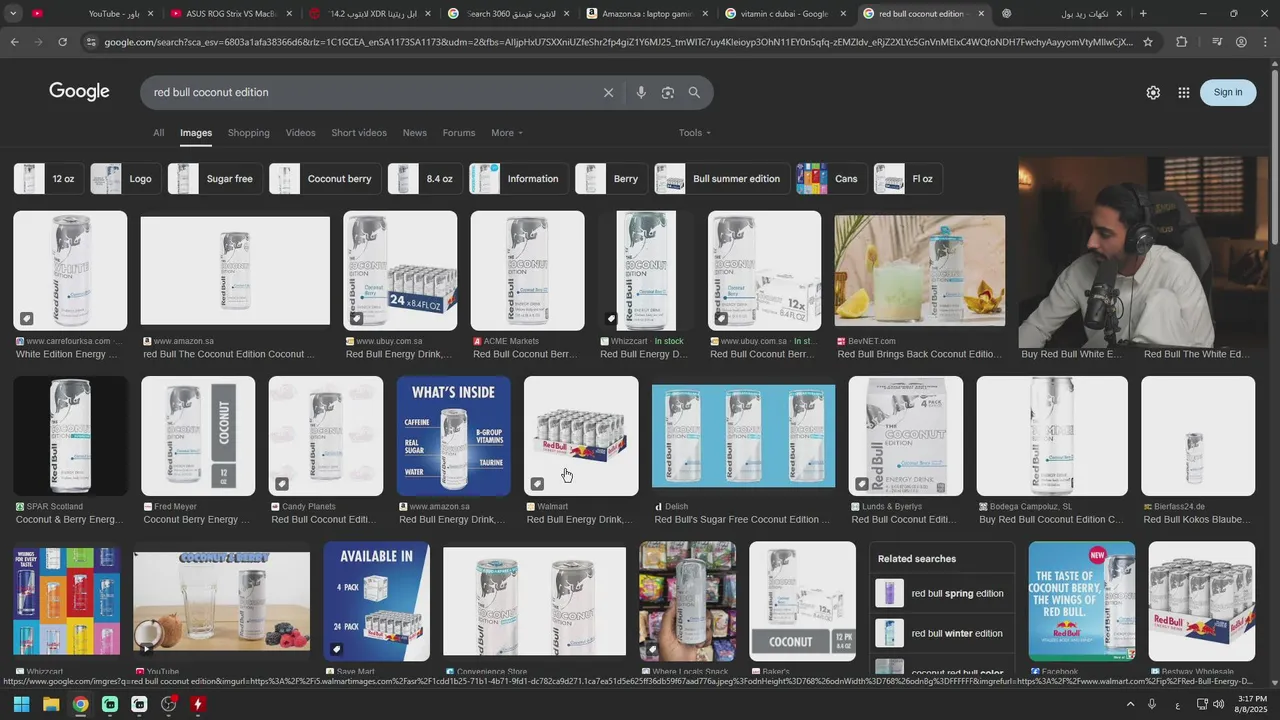The width and height of the screenshot is (1280, 720).
Task: Filter images by Logo chip
Action: point(125,179)
